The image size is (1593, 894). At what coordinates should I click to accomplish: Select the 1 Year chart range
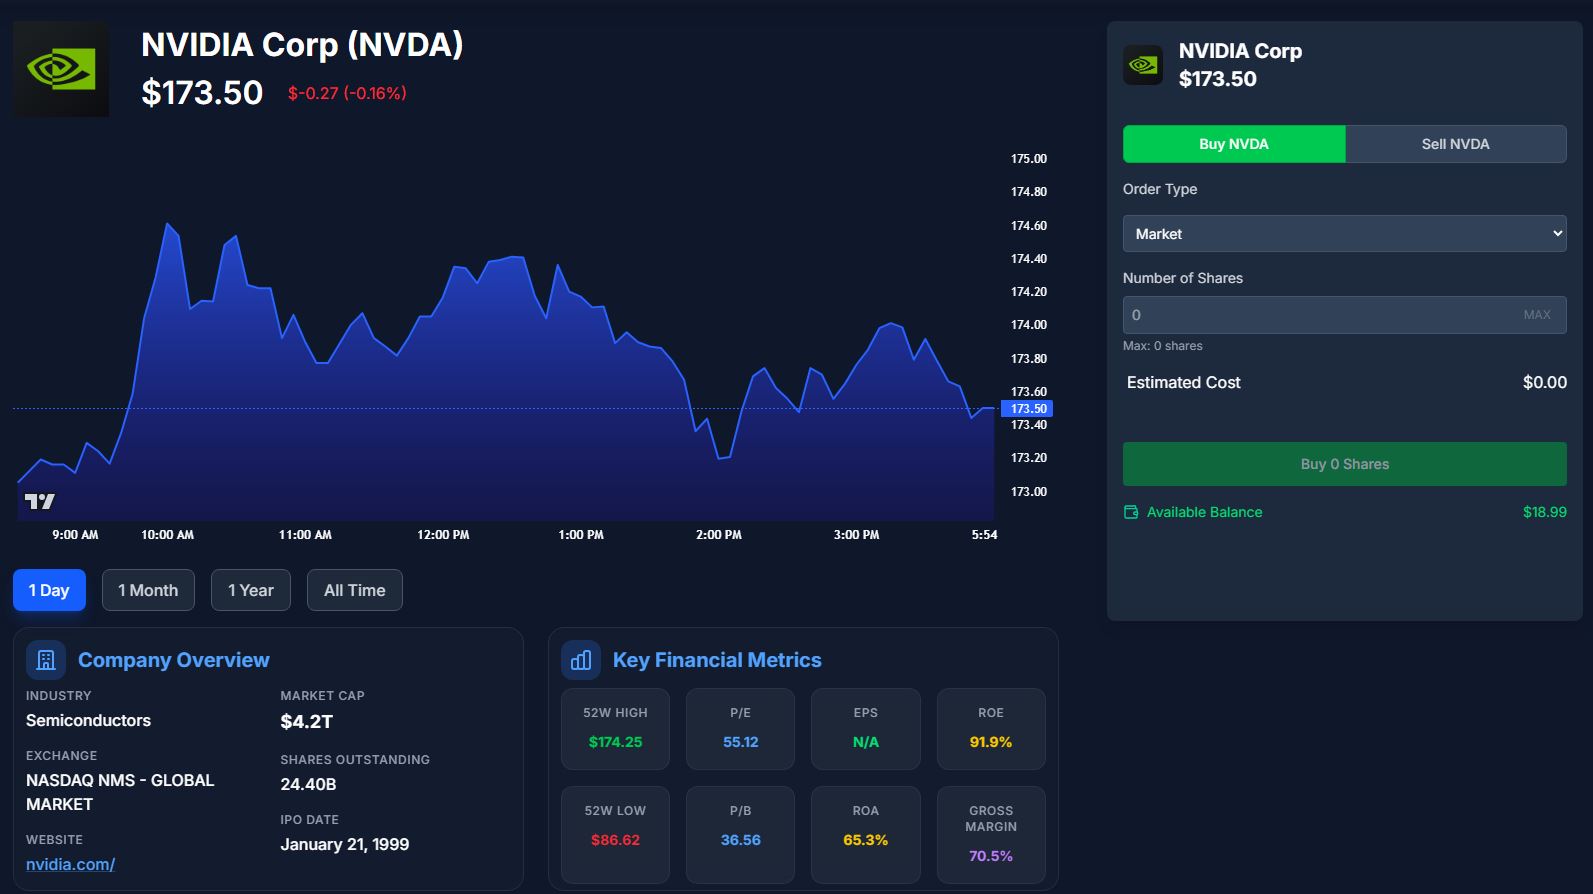[x=251, y=590]
